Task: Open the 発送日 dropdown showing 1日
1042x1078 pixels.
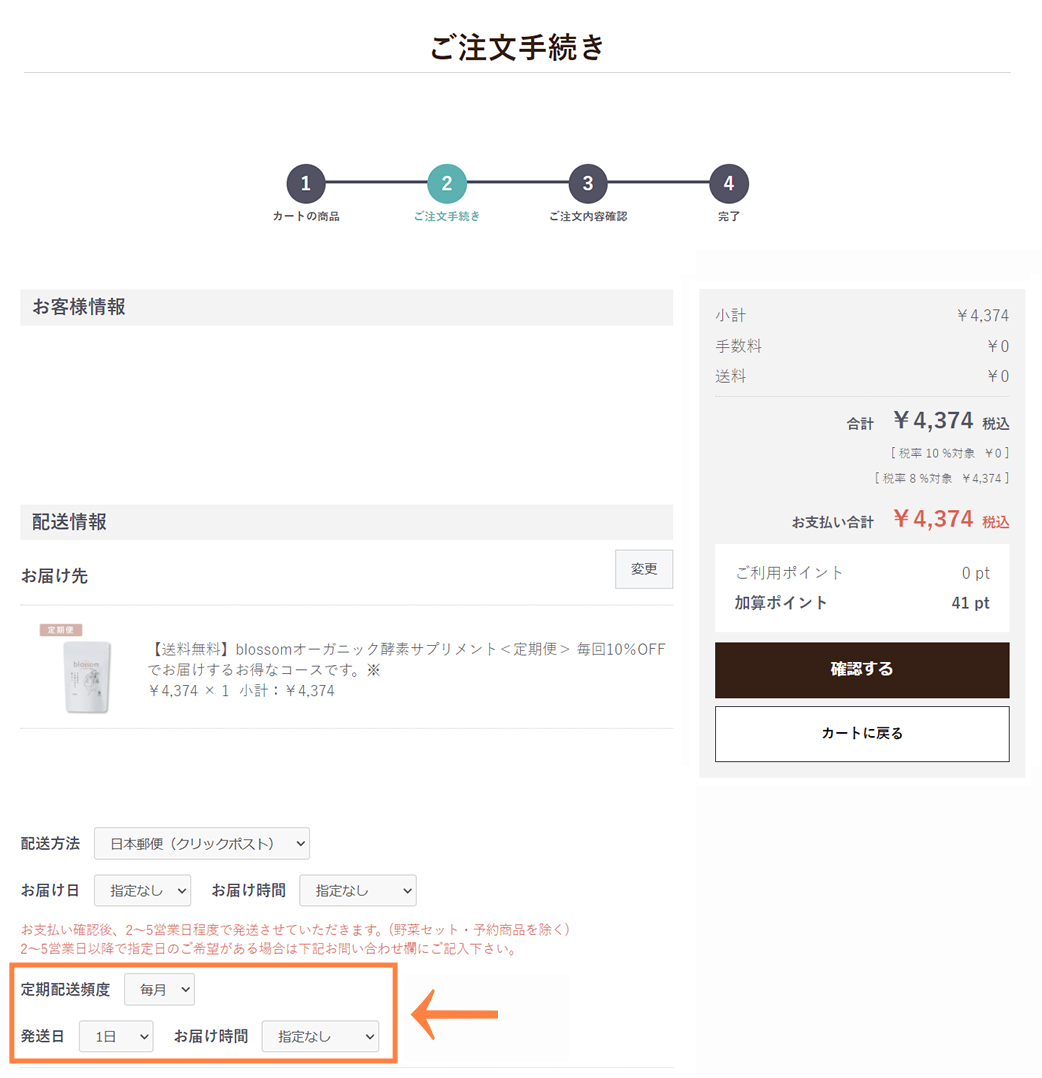Action: pyautogui.click(x=116, y=1036)
